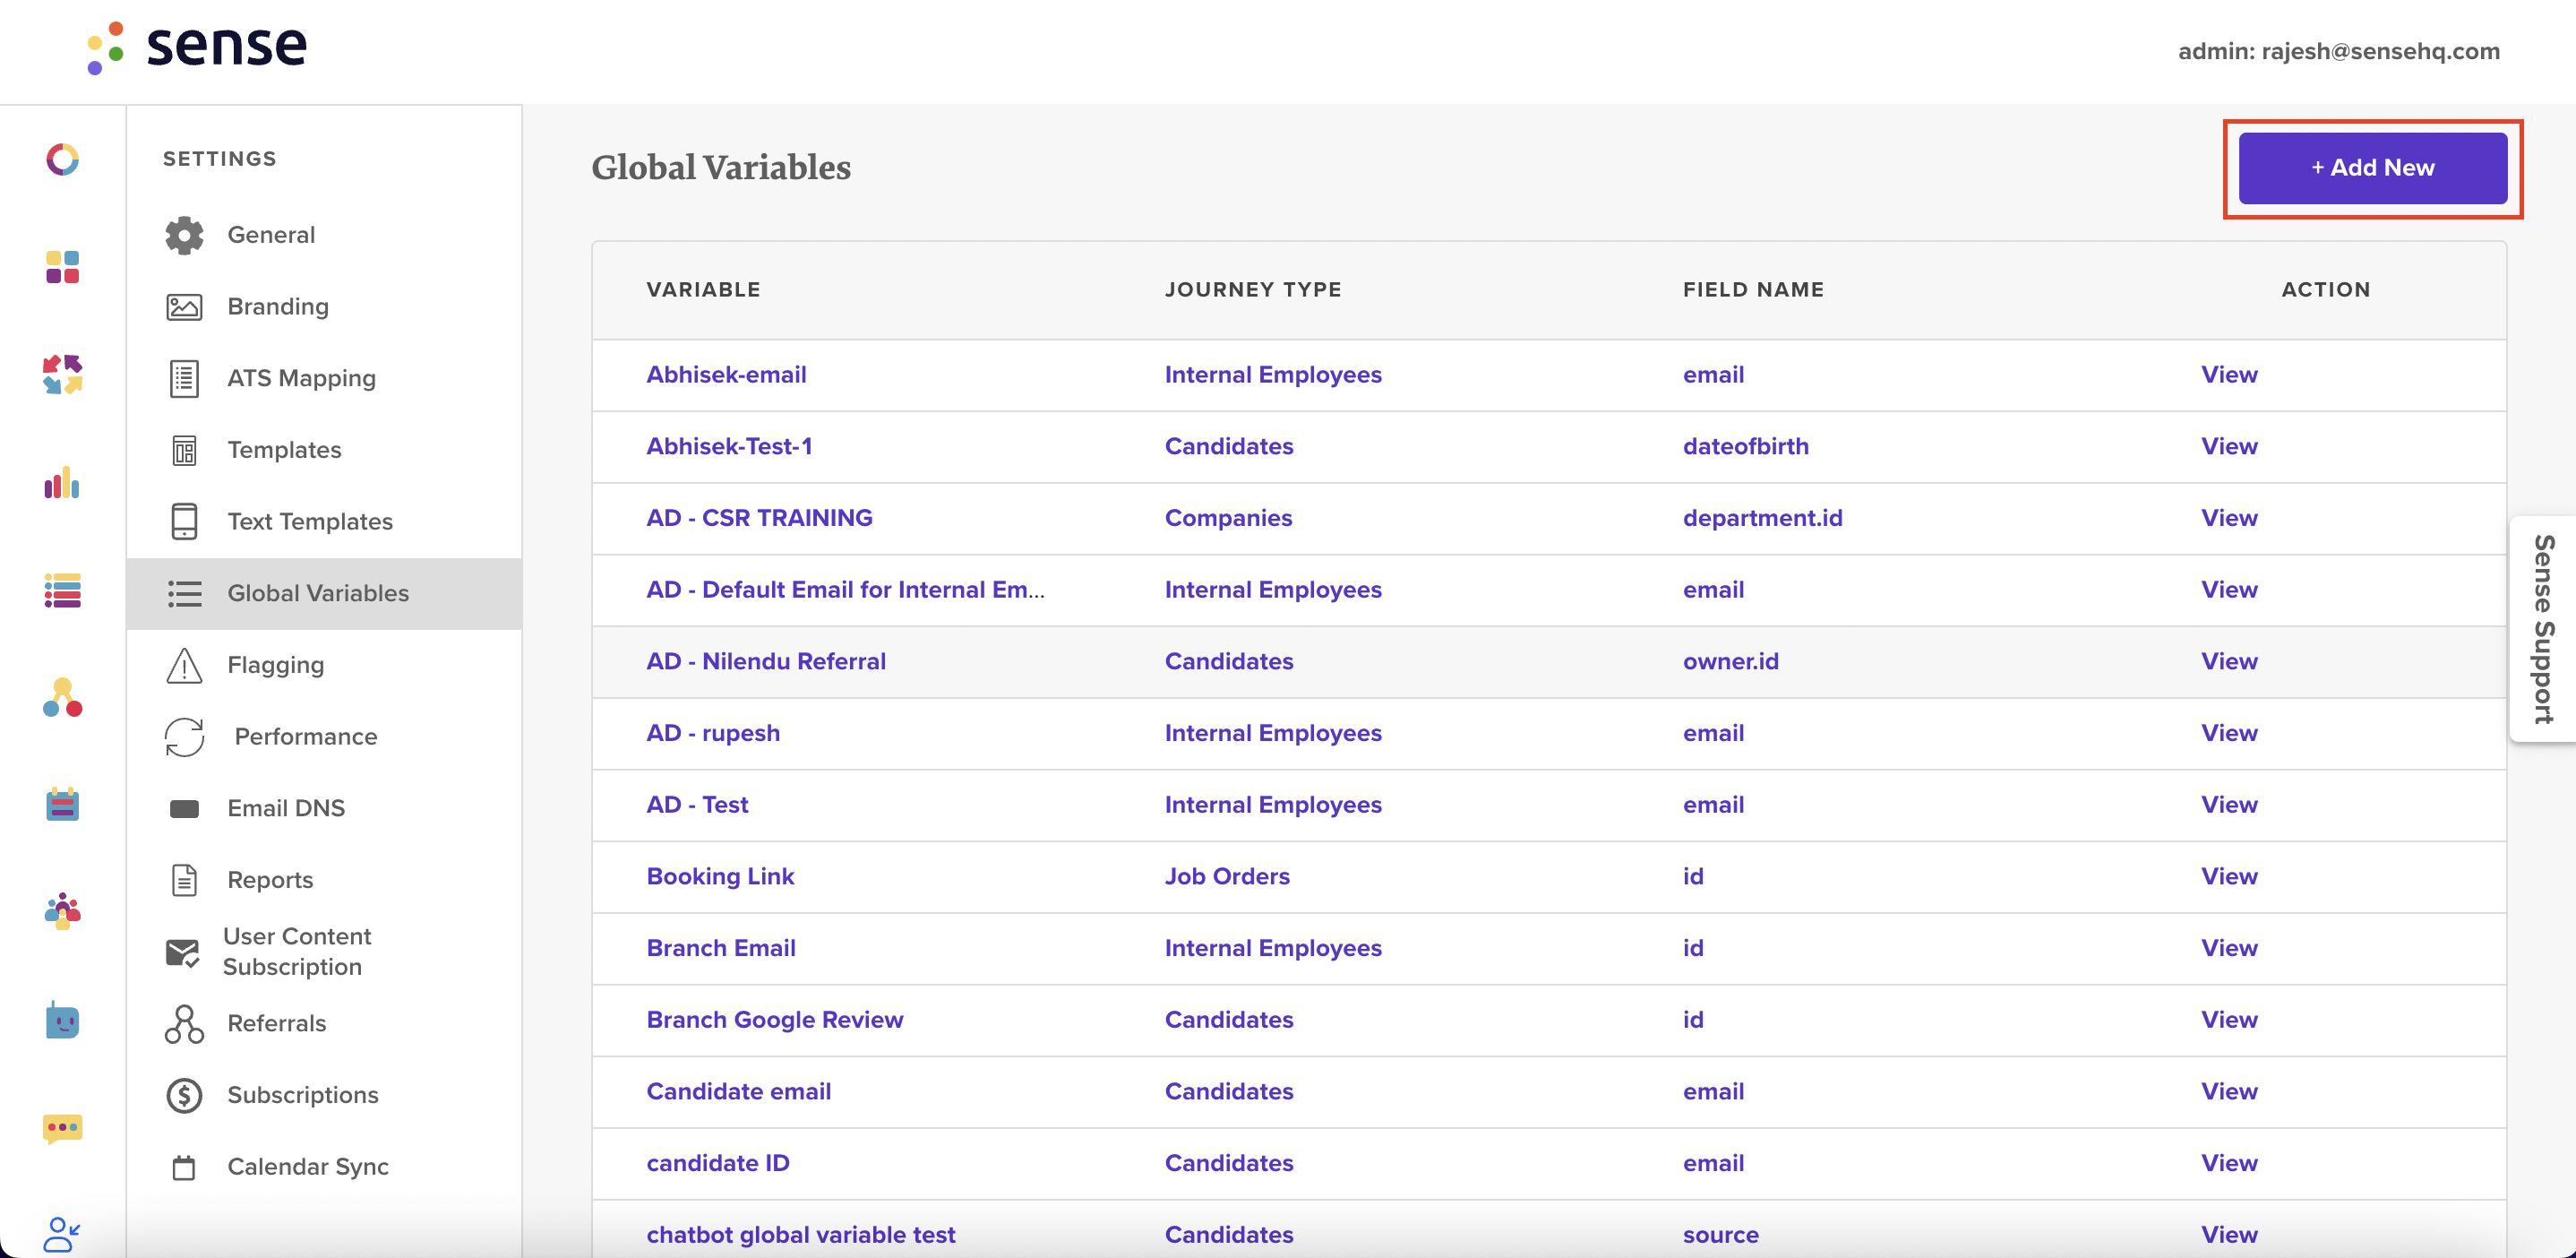Open the calendar icon in left rail

62,804
